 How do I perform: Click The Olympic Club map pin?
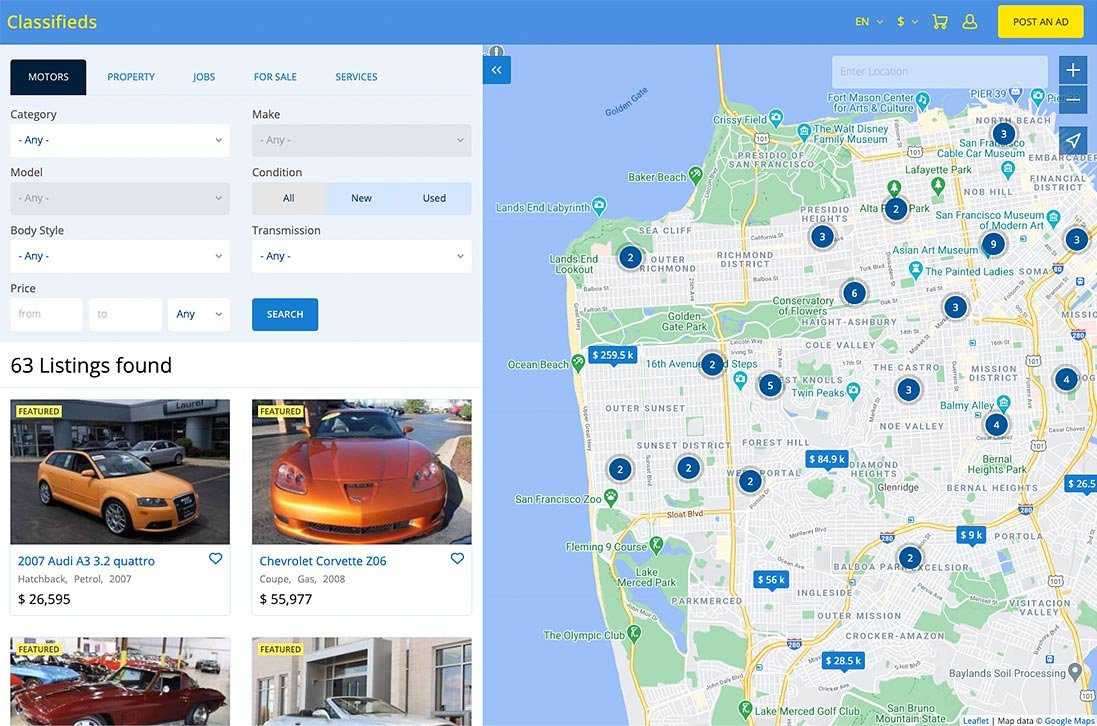(634, 633)
